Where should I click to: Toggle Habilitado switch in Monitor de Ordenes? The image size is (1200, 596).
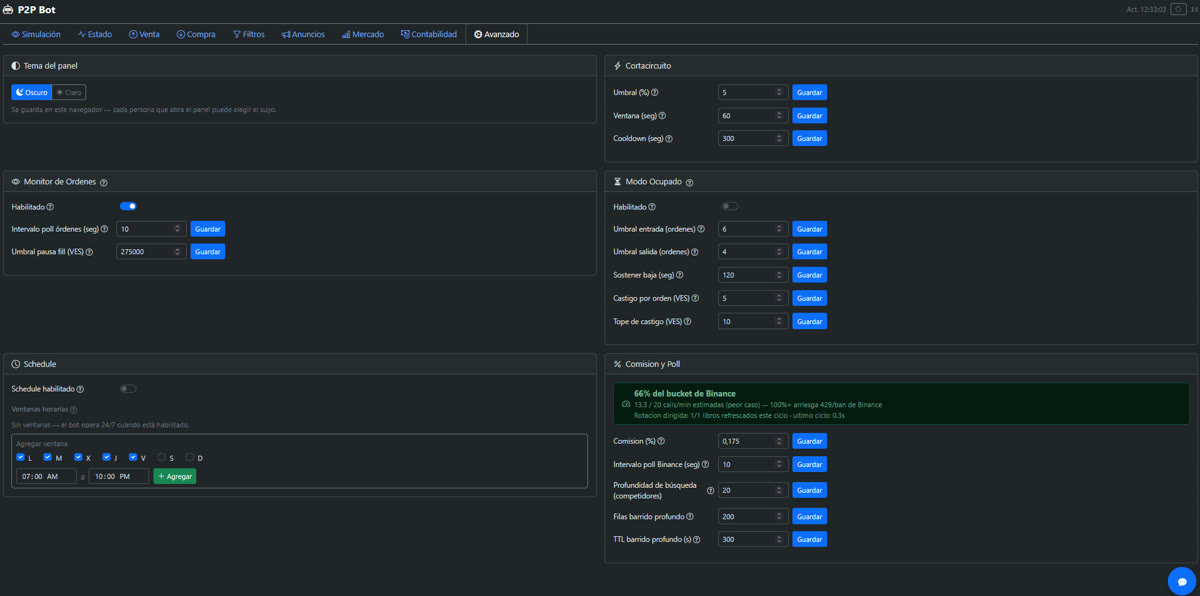point(128,206)
